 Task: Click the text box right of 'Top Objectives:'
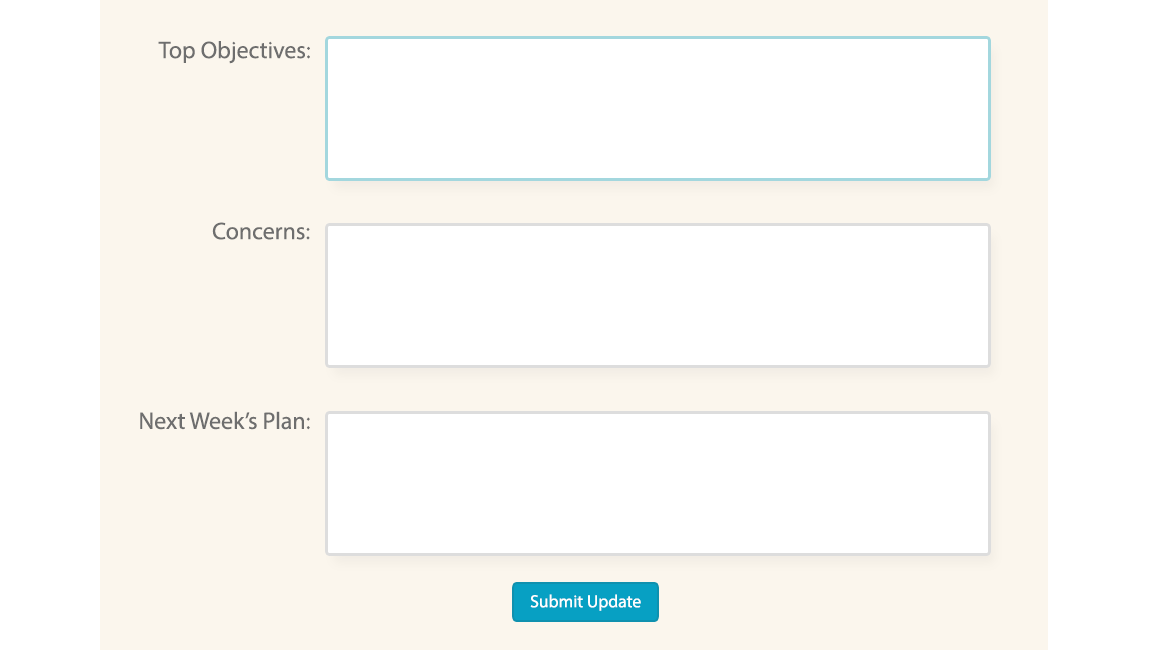[657, 108]
